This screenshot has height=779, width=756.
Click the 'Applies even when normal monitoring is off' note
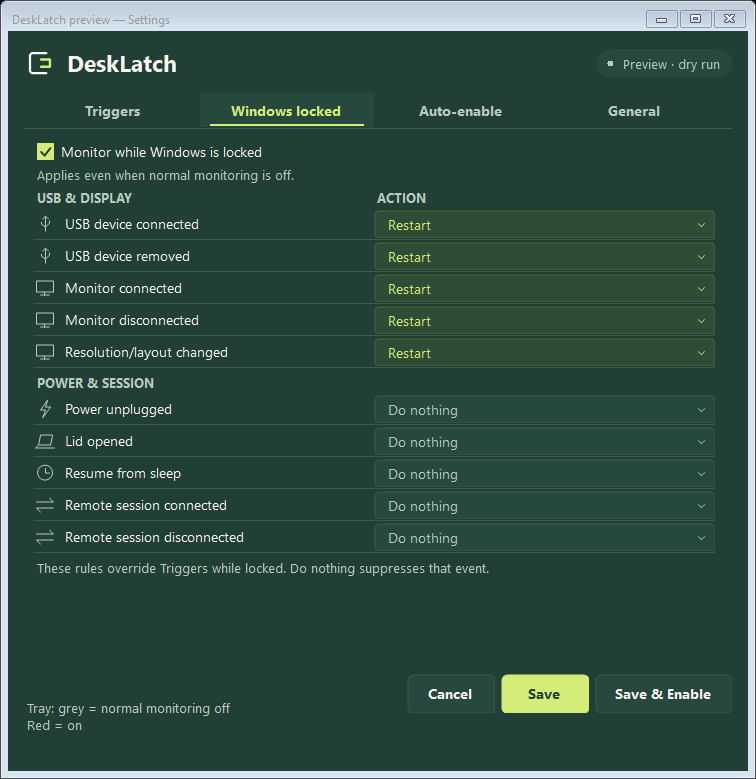pyautogui.click(x=165, y=176)
